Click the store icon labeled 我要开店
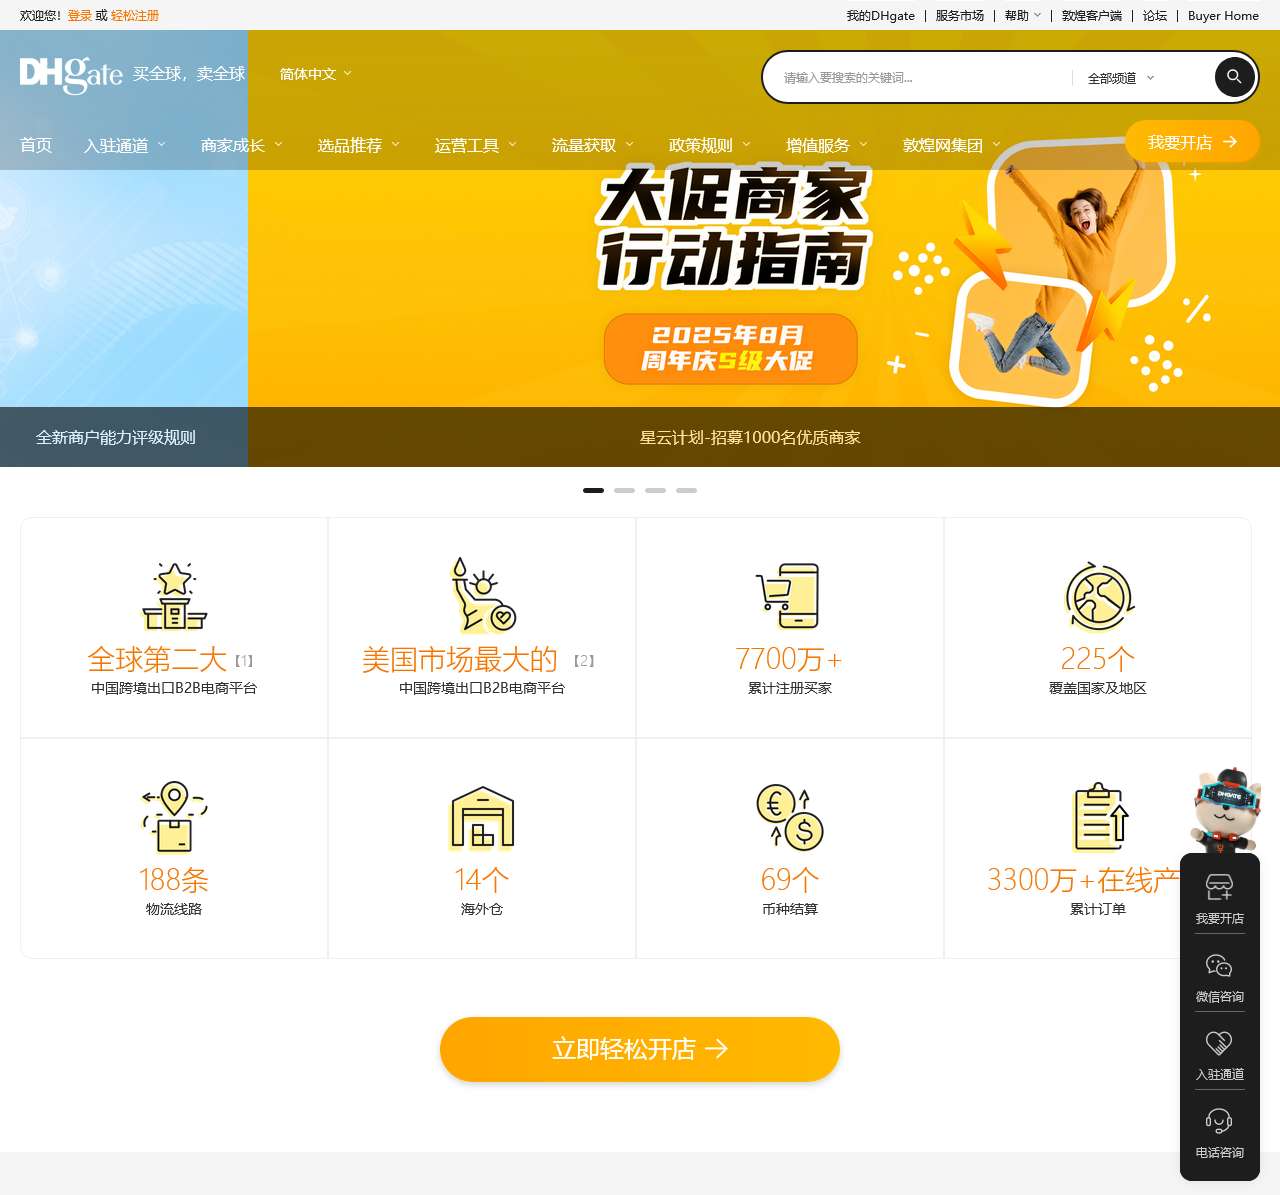The image size is (1280, 1195). (x=1219, y=887)
